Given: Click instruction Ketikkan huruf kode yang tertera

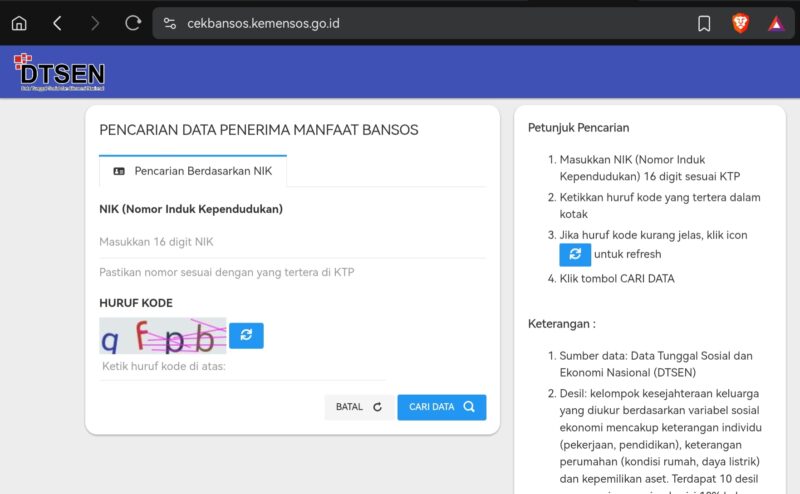Looking at the screenshot, I should pyautogui.click(x=660, y=206).
